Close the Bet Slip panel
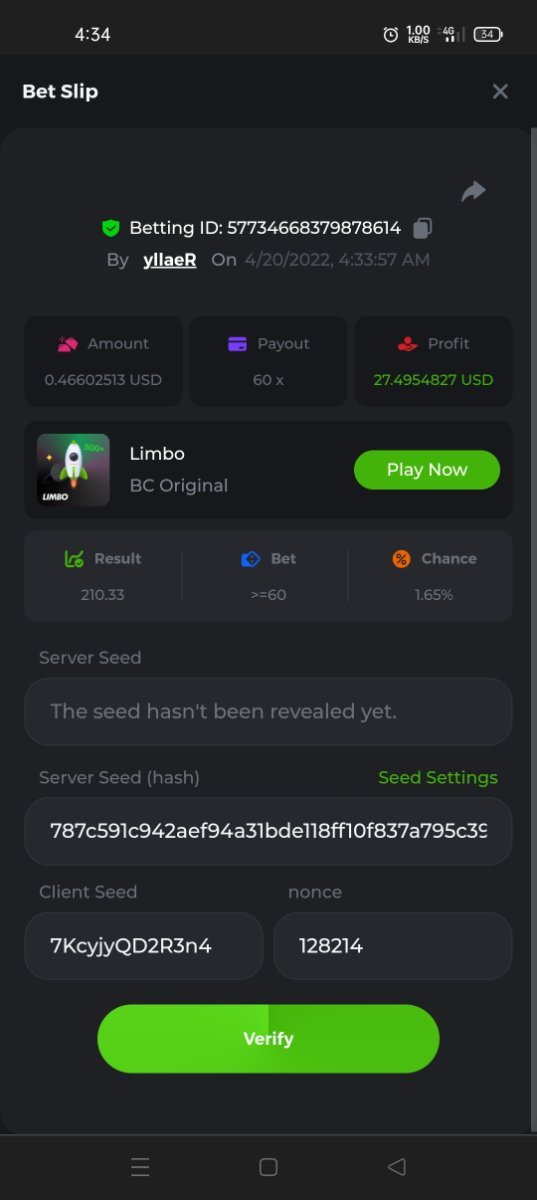Viewport: 537px width, 1200px height. click(500, 91)
